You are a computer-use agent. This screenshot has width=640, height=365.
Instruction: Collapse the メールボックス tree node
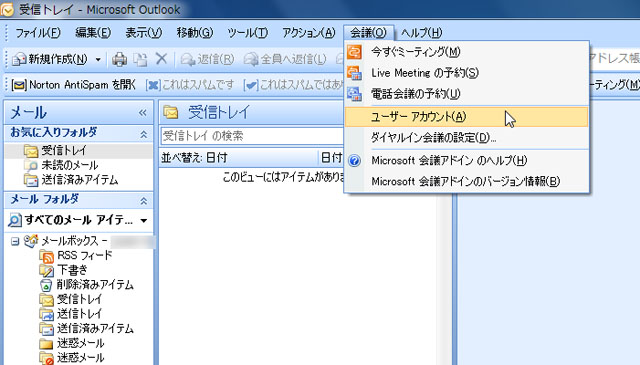coord(15,241)
